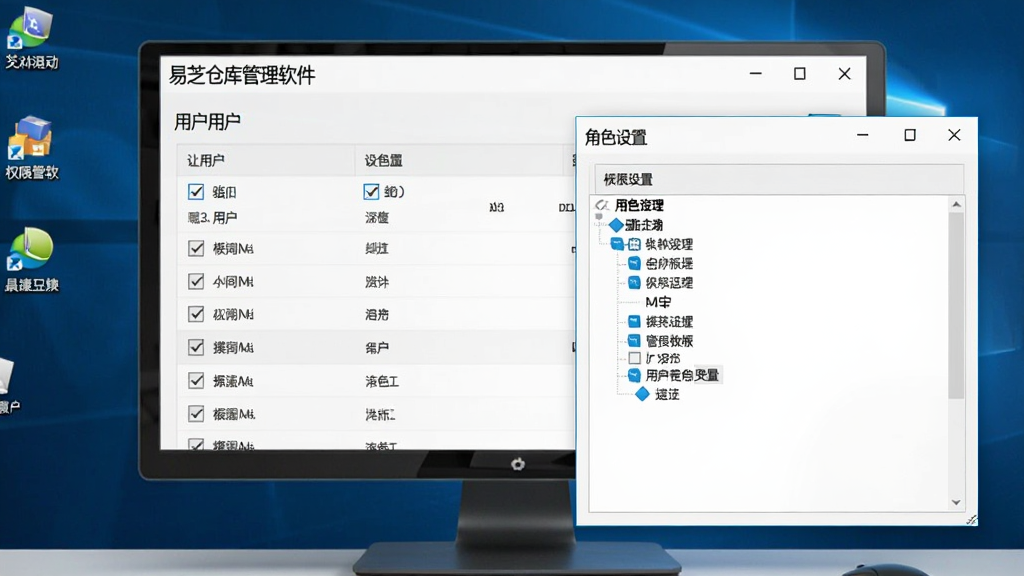Select the 用色管理 root node

coord(639,205)
